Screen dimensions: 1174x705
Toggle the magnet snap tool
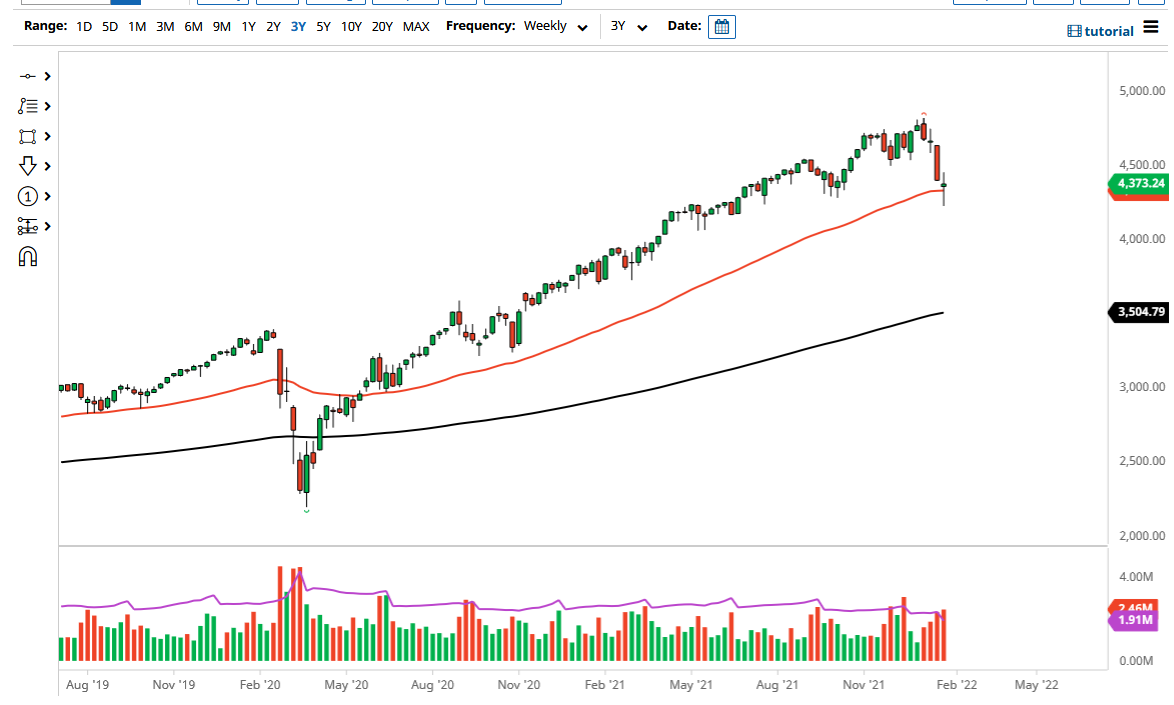tap(27, 256)
